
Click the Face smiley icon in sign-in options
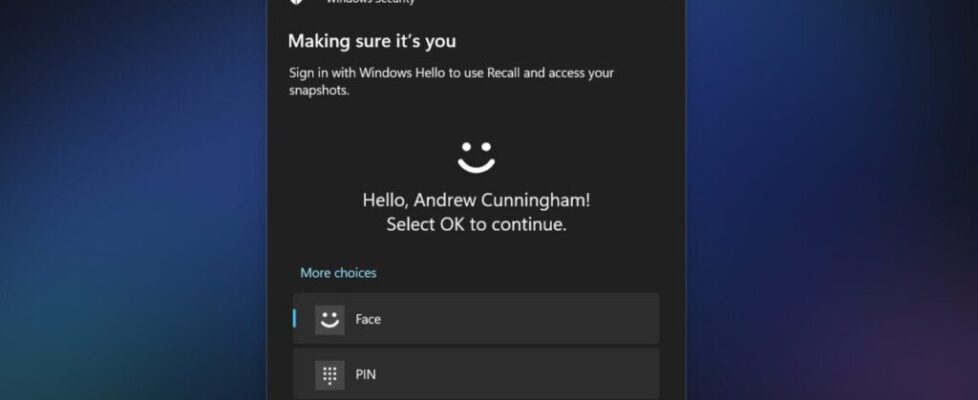coord(329,319)
